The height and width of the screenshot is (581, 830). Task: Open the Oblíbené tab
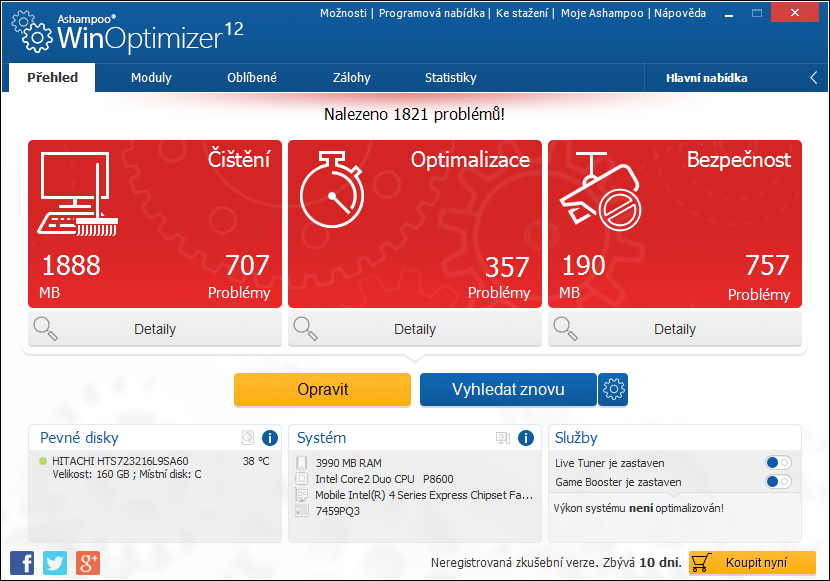tap(252, 78)
